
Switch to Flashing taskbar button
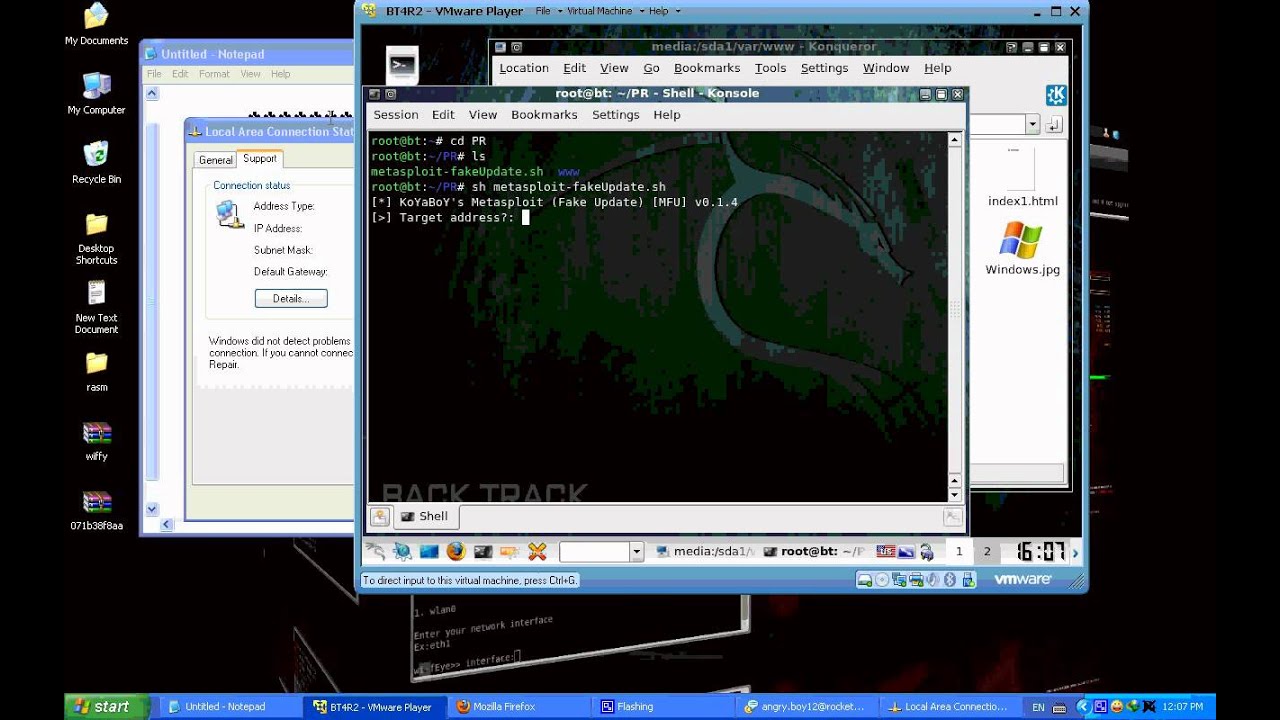tap(664, 706)
